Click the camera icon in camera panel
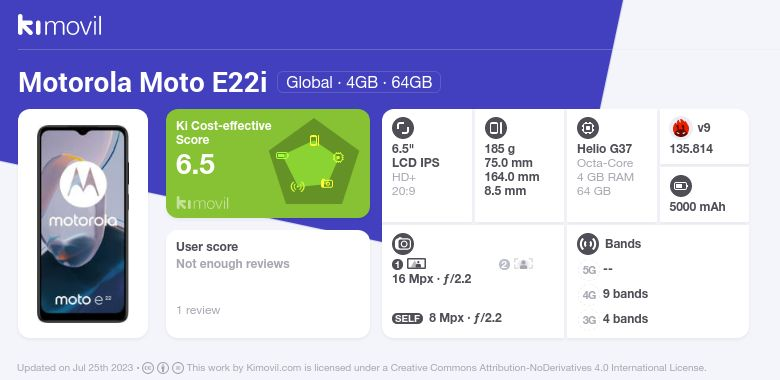This screenshot has width=780, height=380. click(x=403, y=244)
